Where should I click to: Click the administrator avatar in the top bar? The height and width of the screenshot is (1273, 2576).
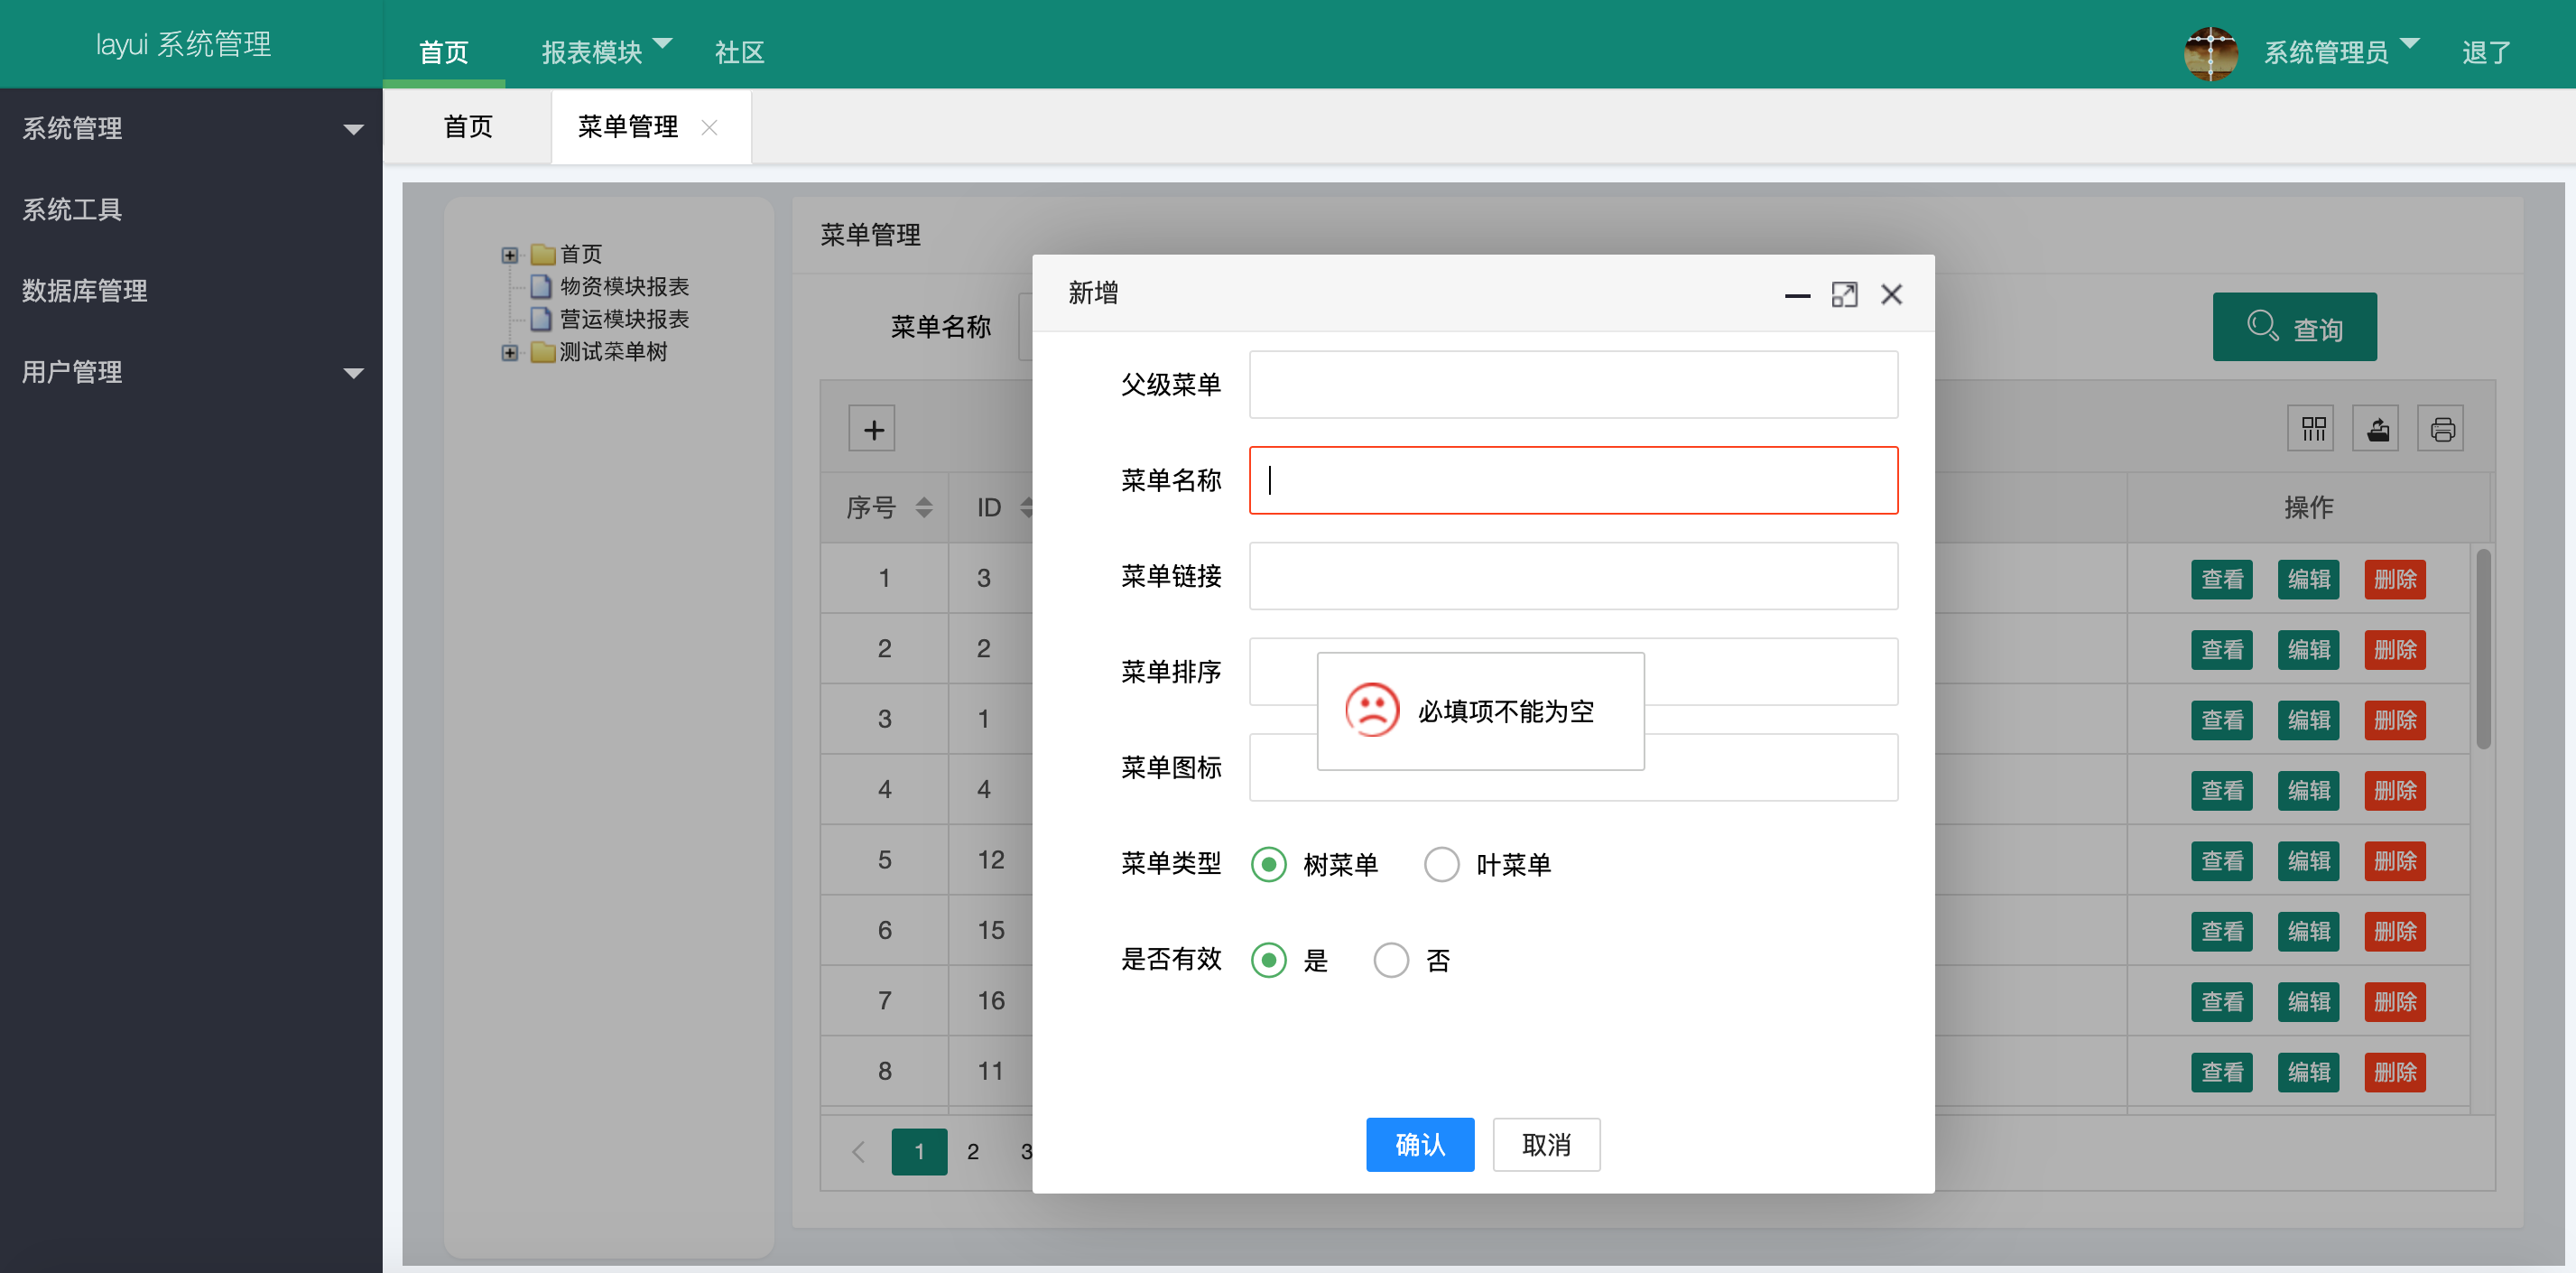(2211, 54)
